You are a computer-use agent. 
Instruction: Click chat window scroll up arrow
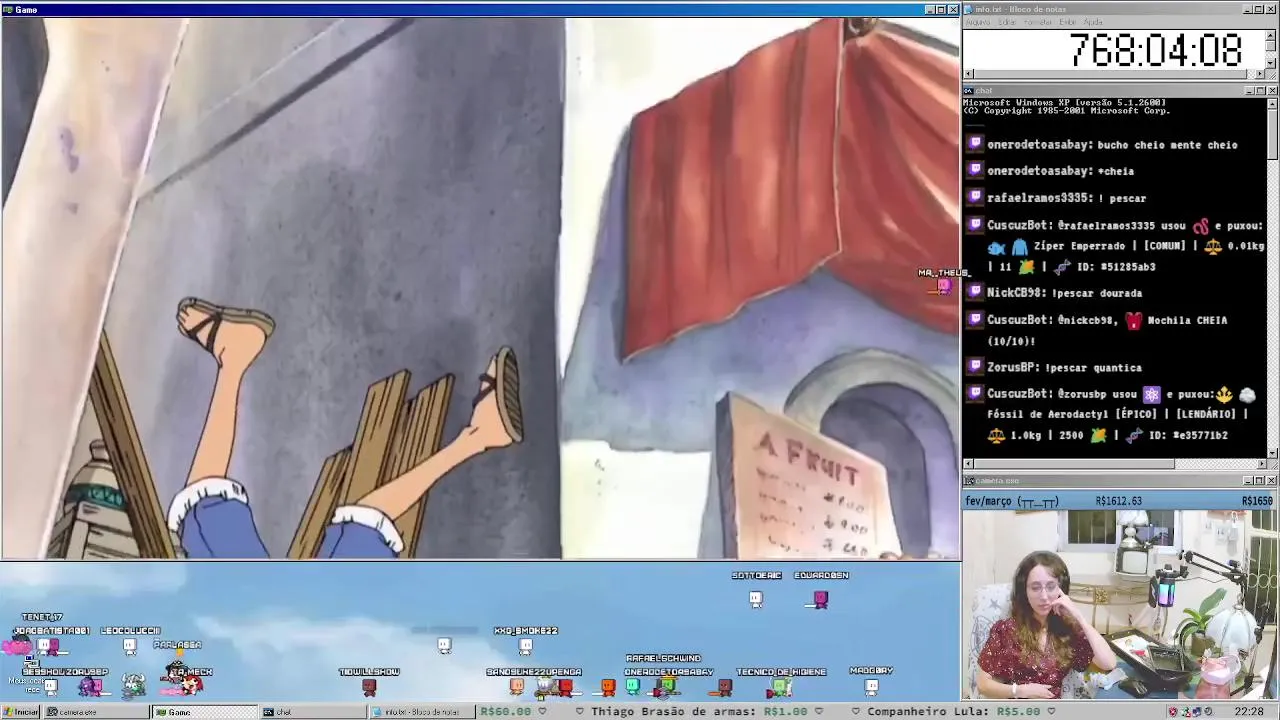click(x=1272, y=103)
